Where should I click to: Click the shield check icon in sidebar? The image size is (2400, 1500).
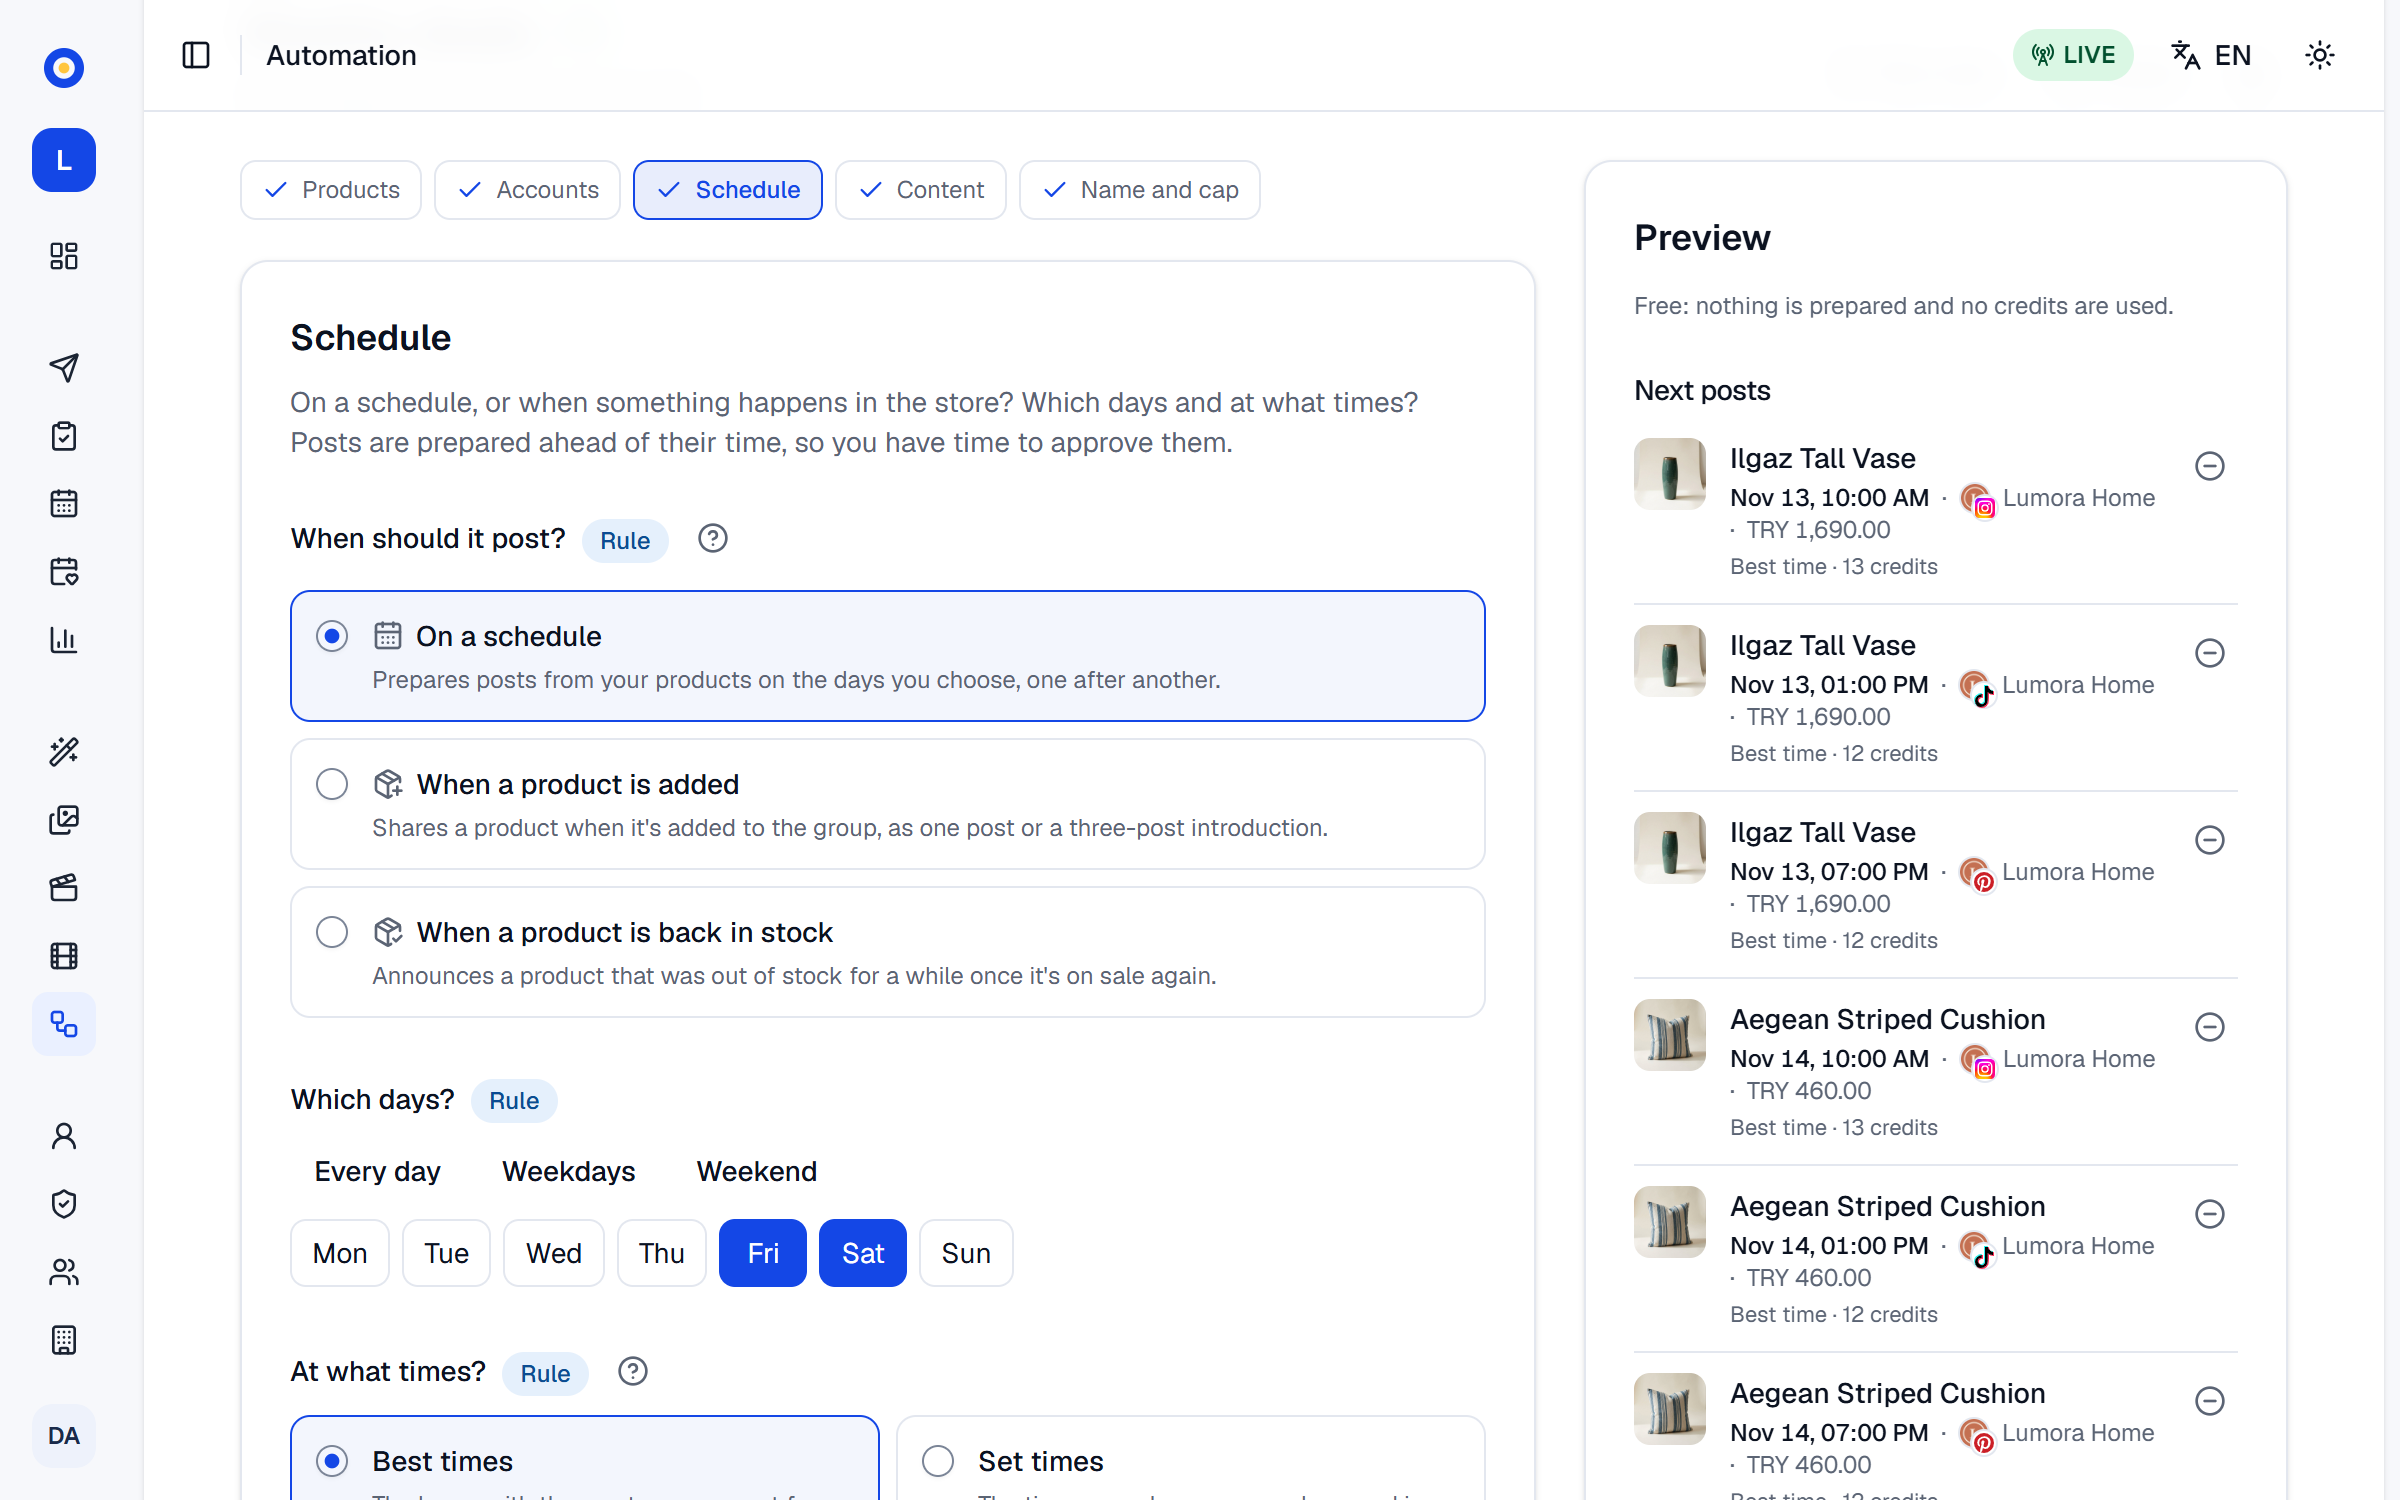click(64, 1204)
